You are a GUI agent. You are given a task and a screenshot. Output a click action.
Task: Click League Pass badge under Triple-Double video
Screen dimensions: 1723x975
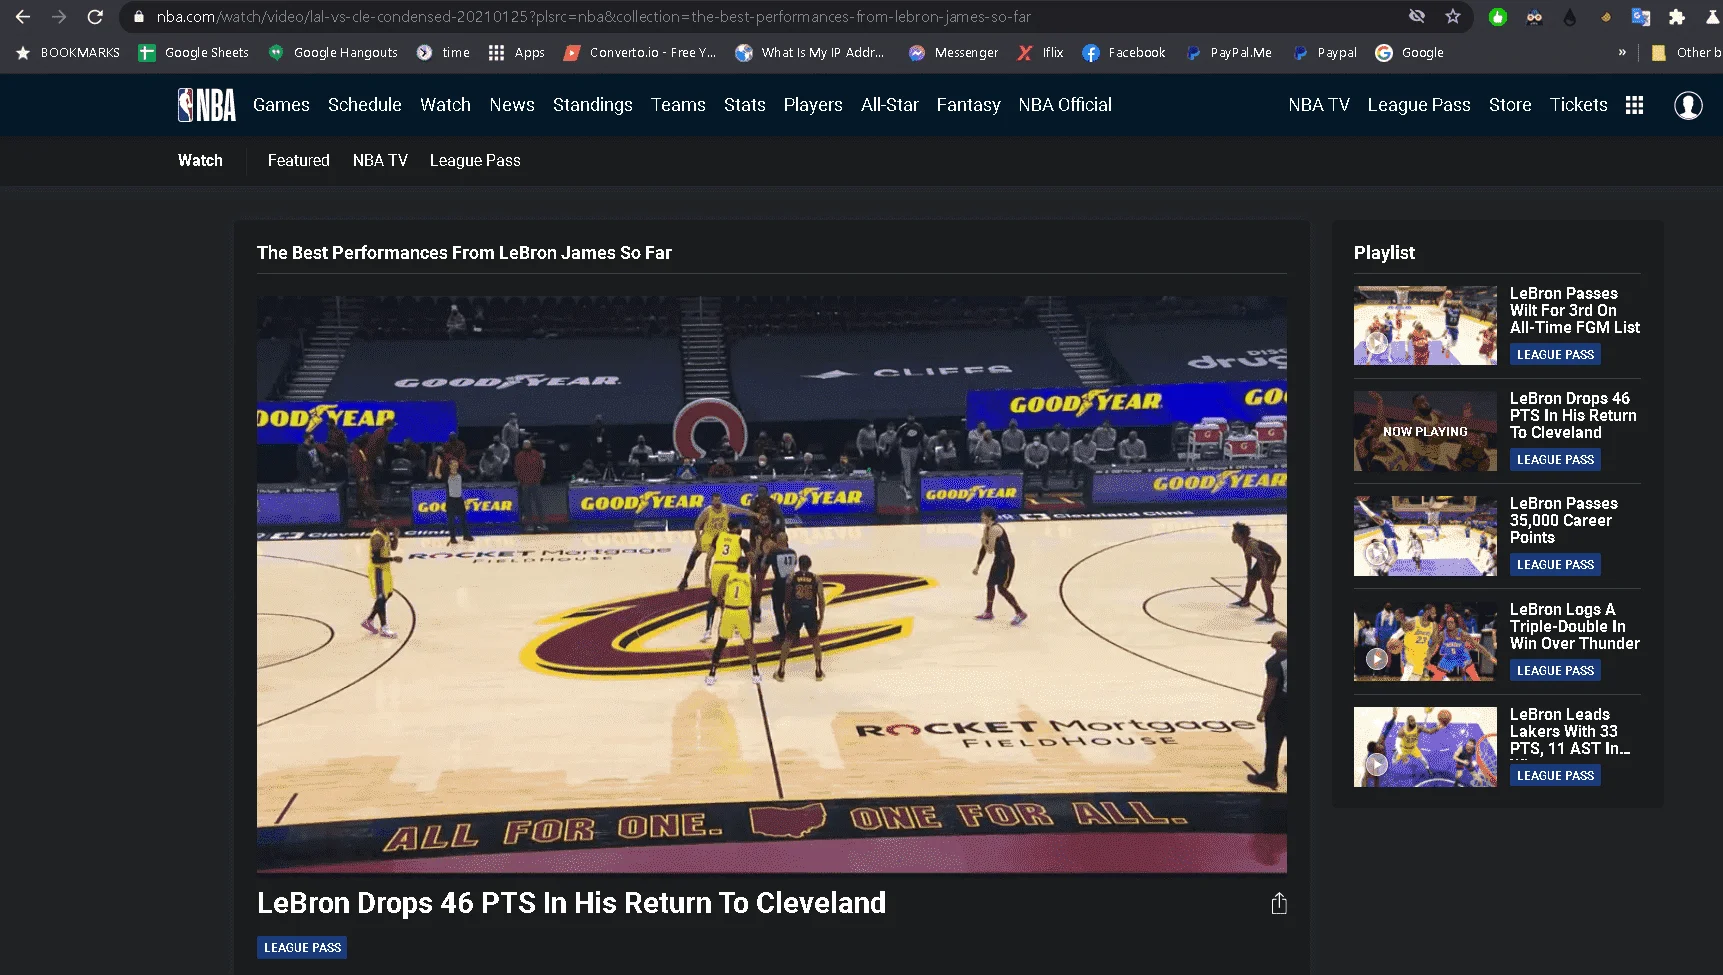[1555, 671]
